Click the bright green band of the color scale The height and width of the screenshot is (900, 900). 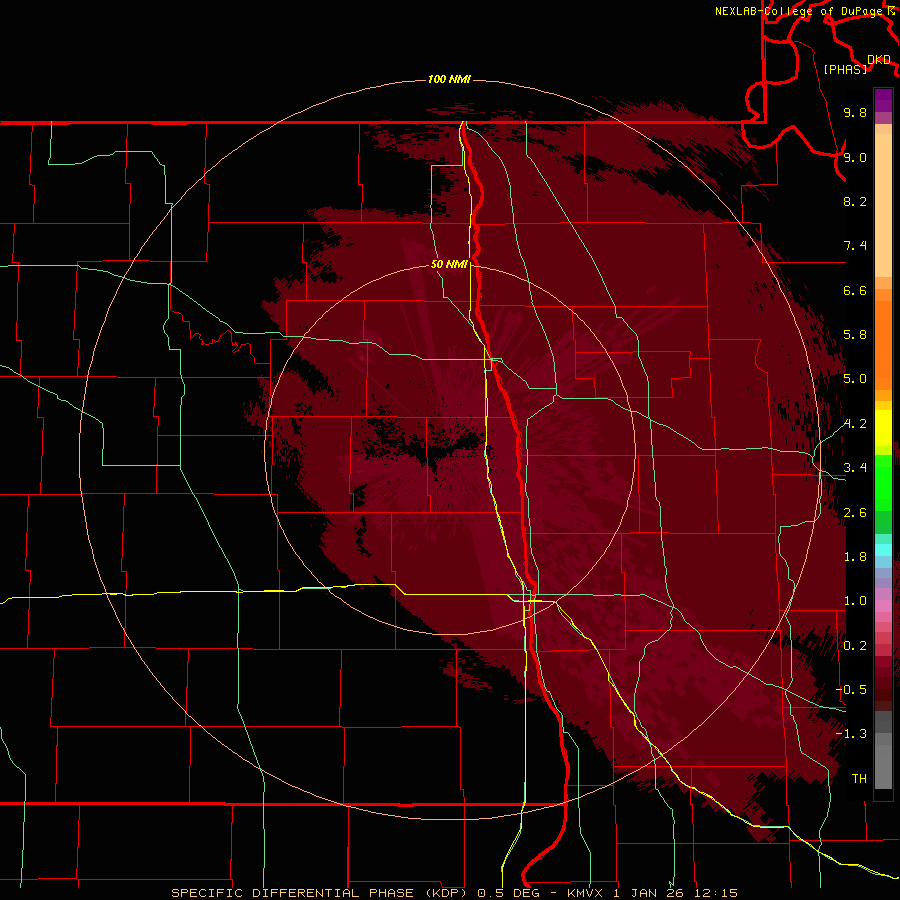[883, 482]
